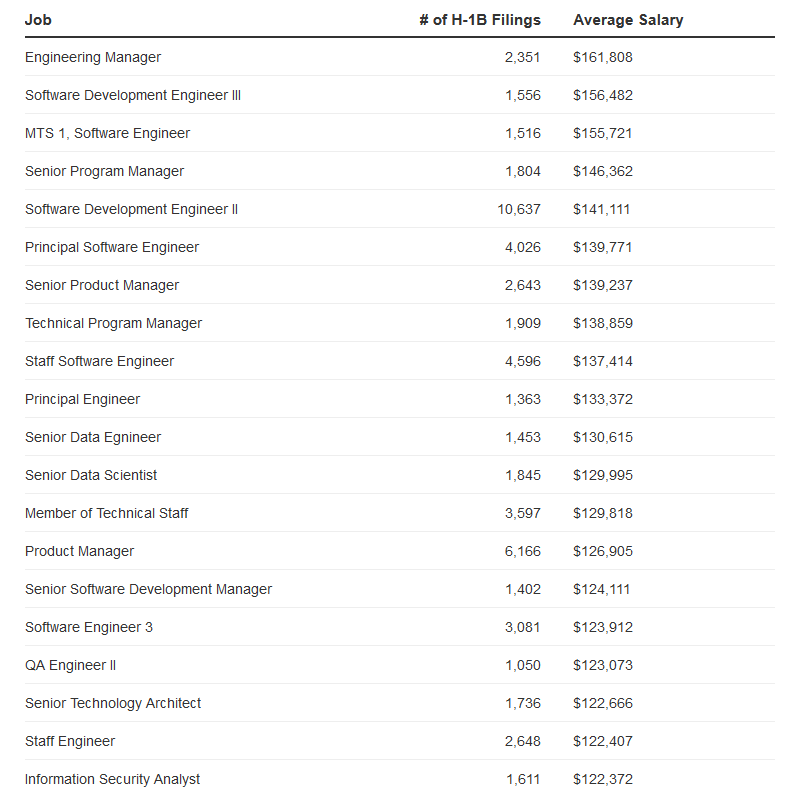The image size is (798, 800).
Task: Select the Senior Software Development Manager label
Action: coord(148,589)
